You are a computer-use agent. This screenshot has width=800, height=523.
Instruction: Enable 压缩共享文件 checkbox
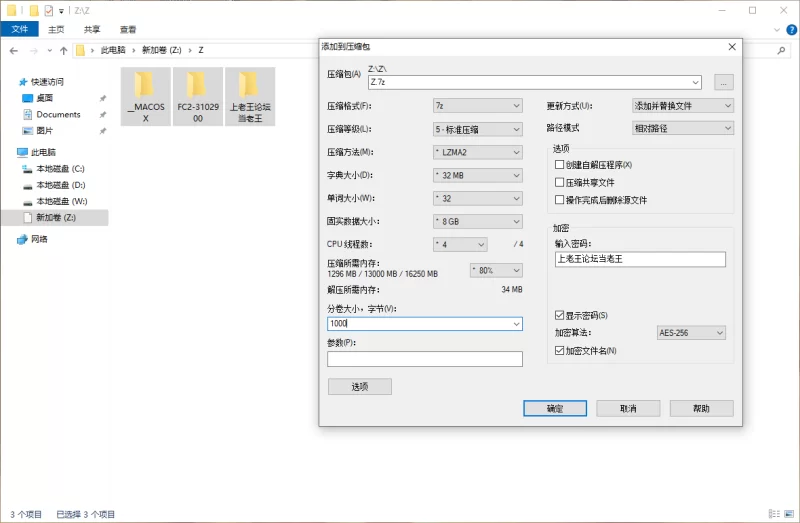click(x=559, y=182)
